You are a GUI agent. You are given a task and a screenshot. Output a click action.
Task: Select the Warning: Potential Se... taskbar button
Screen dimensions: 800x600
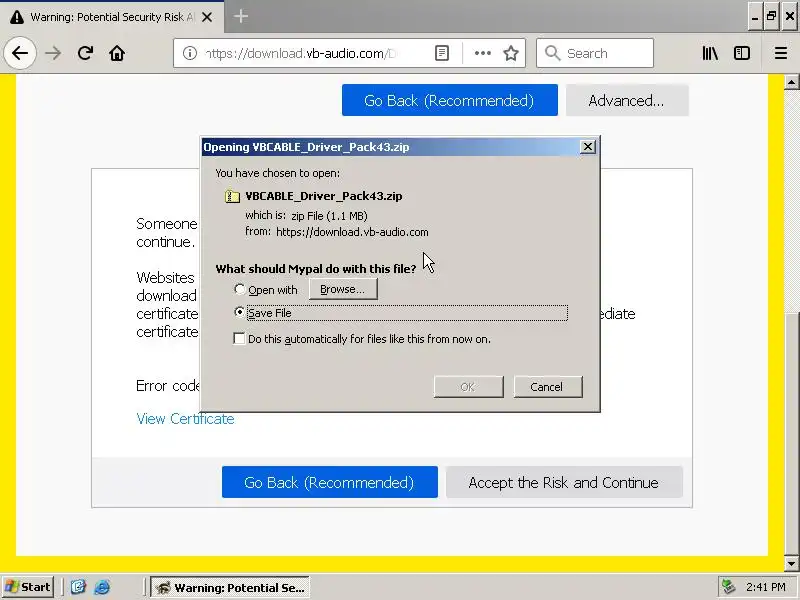coord(230,587)
